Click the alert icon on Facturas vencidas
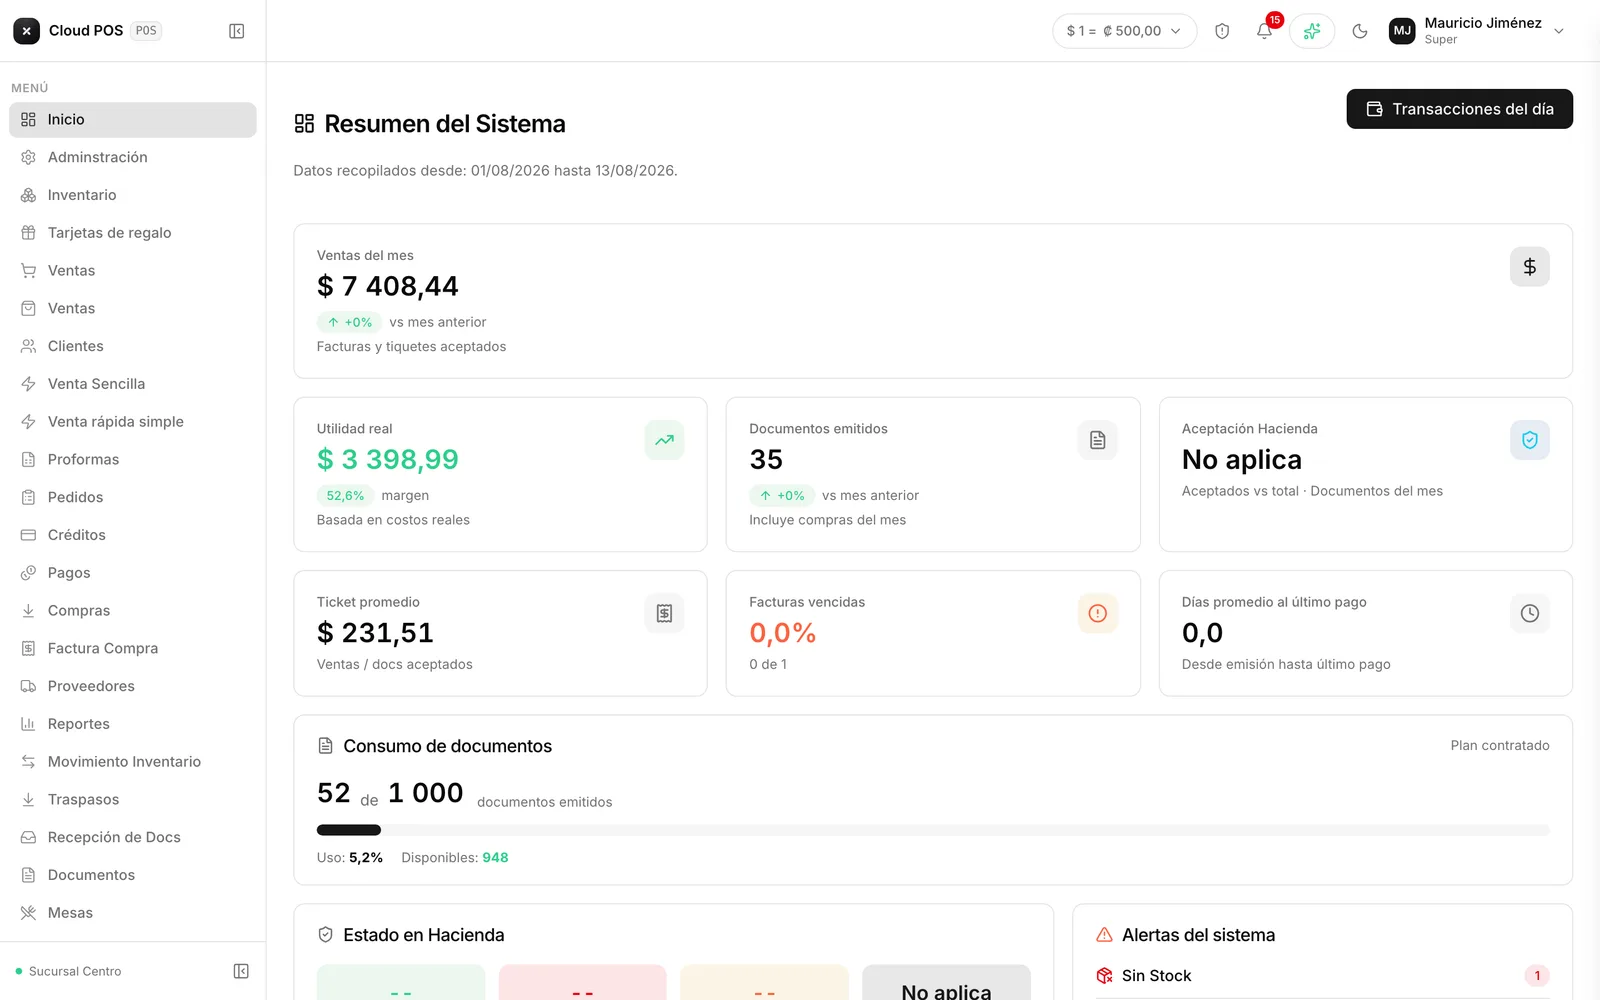The image size is (1600, 1000). tap(1097, 614)
